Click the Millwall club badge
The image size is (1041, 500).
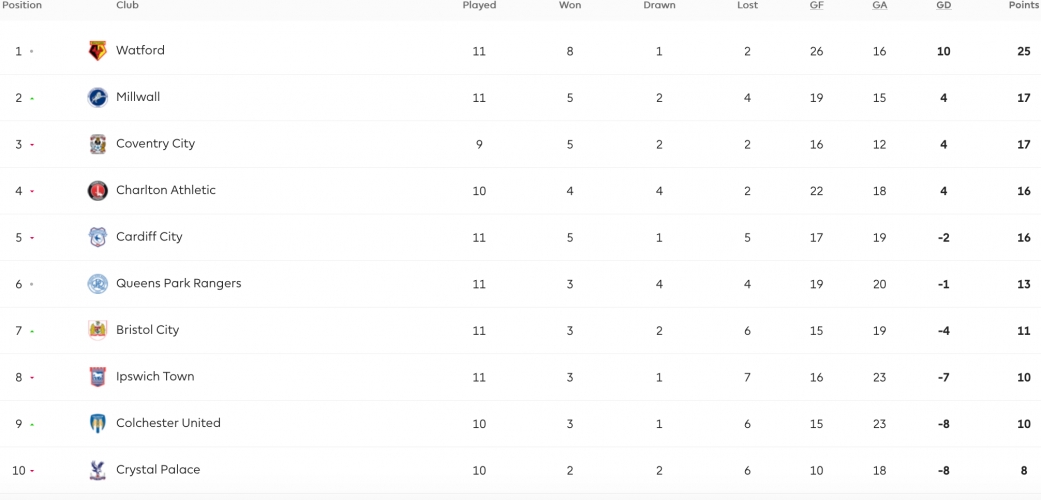pyautogui.click(x=98, y=98)
